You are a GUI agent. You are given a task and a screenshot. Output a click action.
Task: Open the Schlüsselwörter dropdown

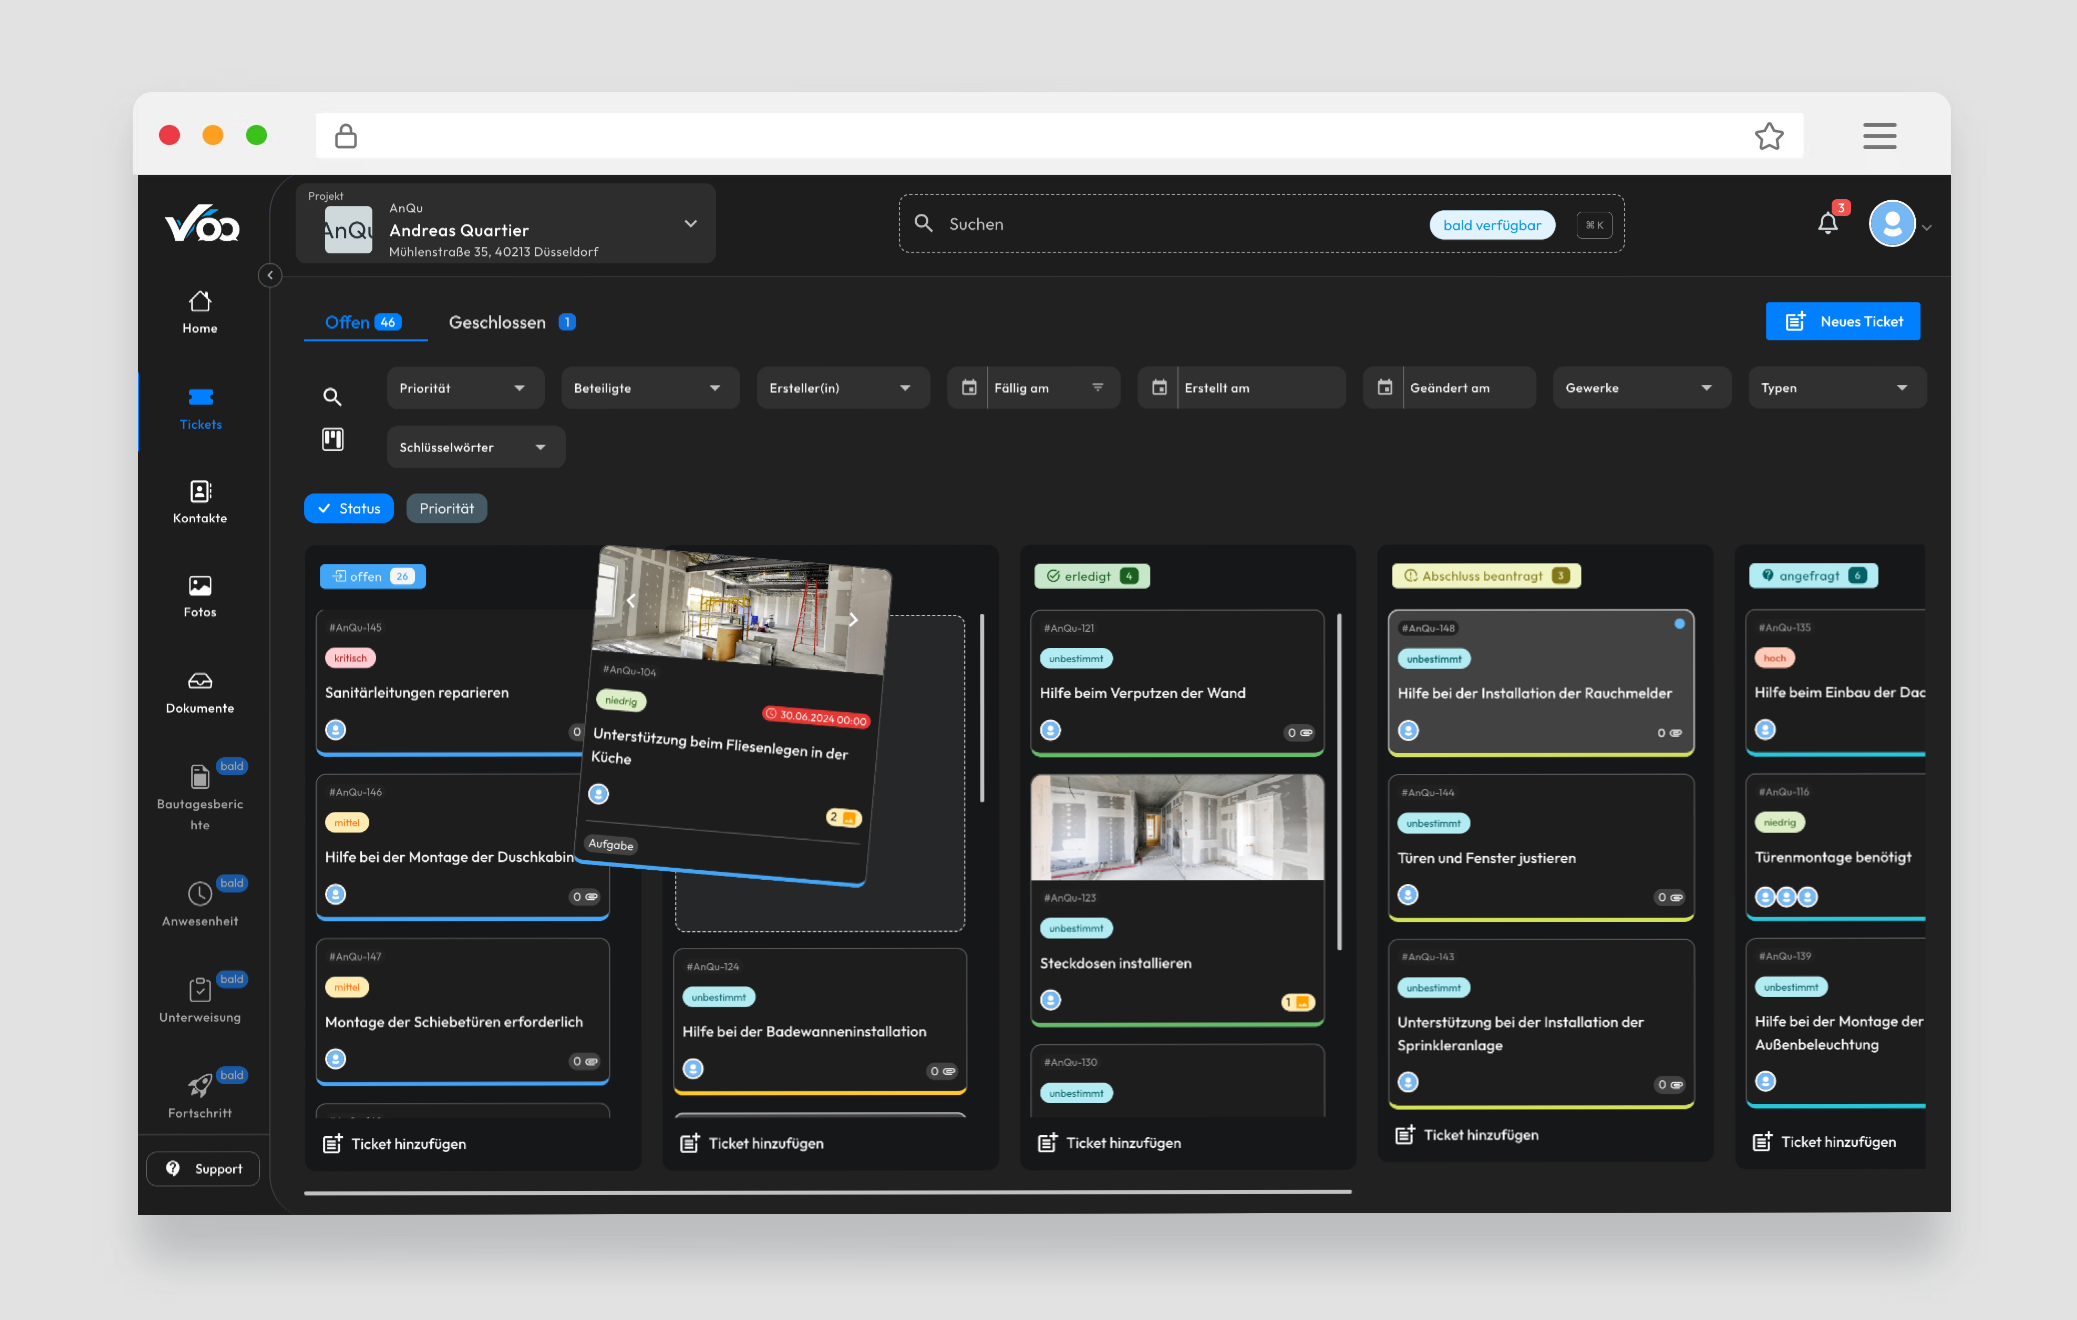click(x=475, y=447)
